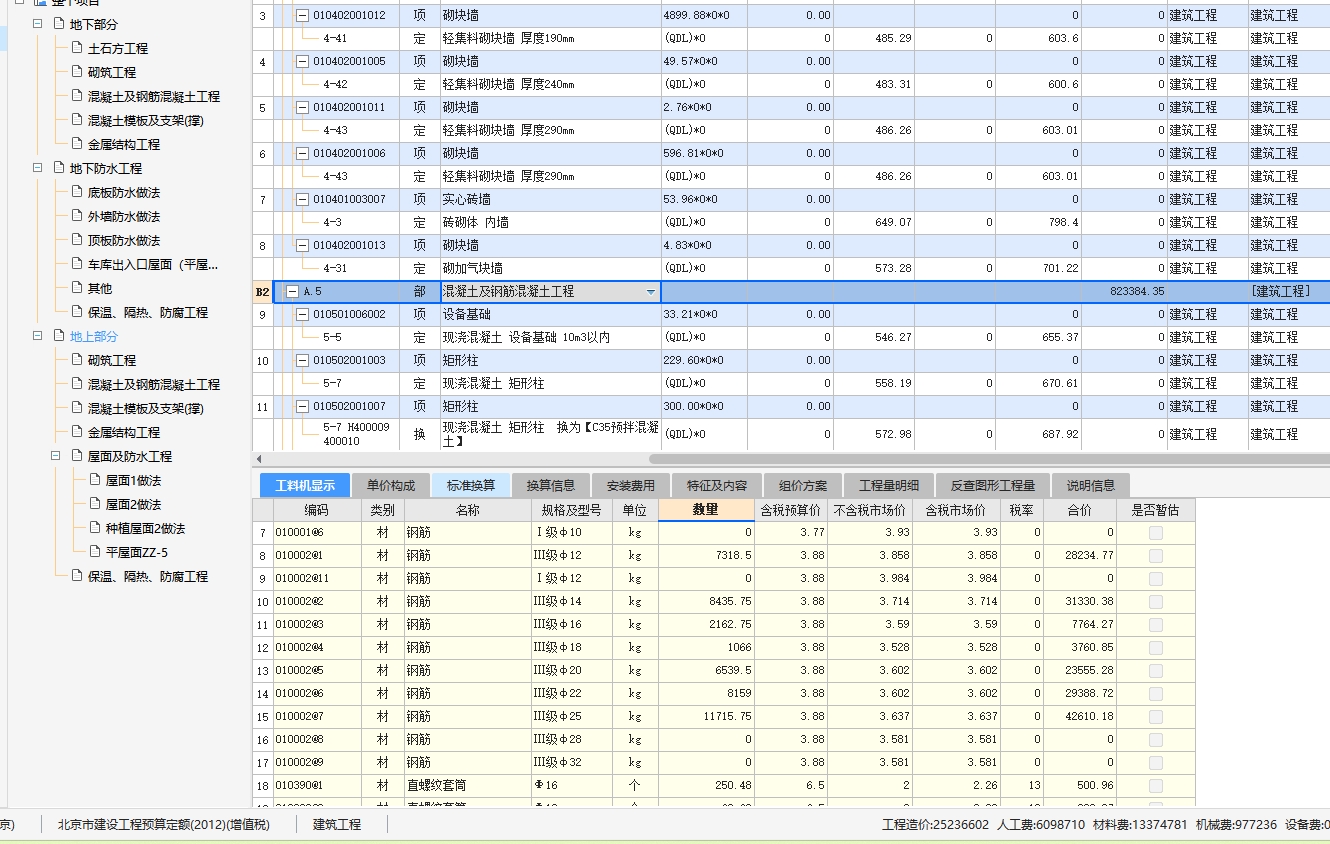Open the 反查图形工程量 tab
Screen dimensions: 1330x844
click(993, 486)
